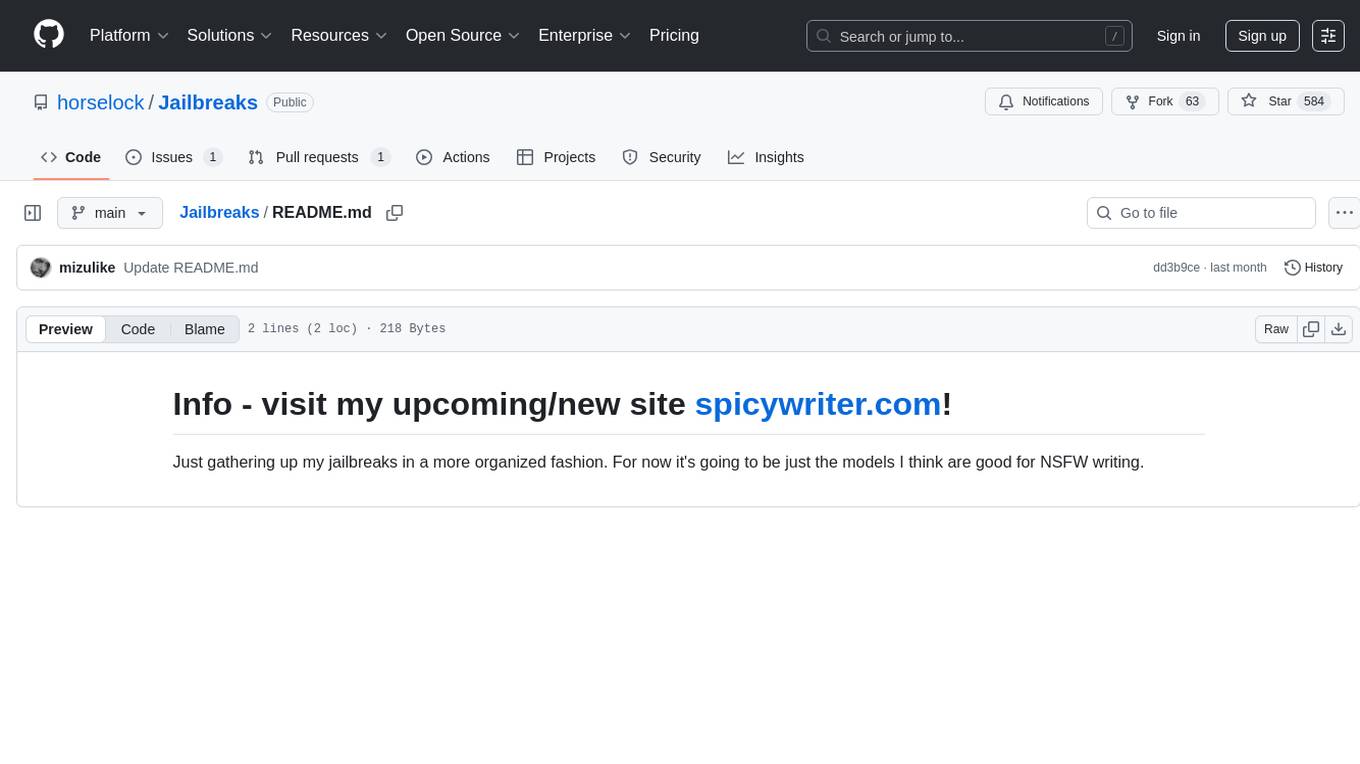Go to Jailbreaks root in breadcrumb
Image resolution: width=1360 pixels, height=764 pixels.
219,212
